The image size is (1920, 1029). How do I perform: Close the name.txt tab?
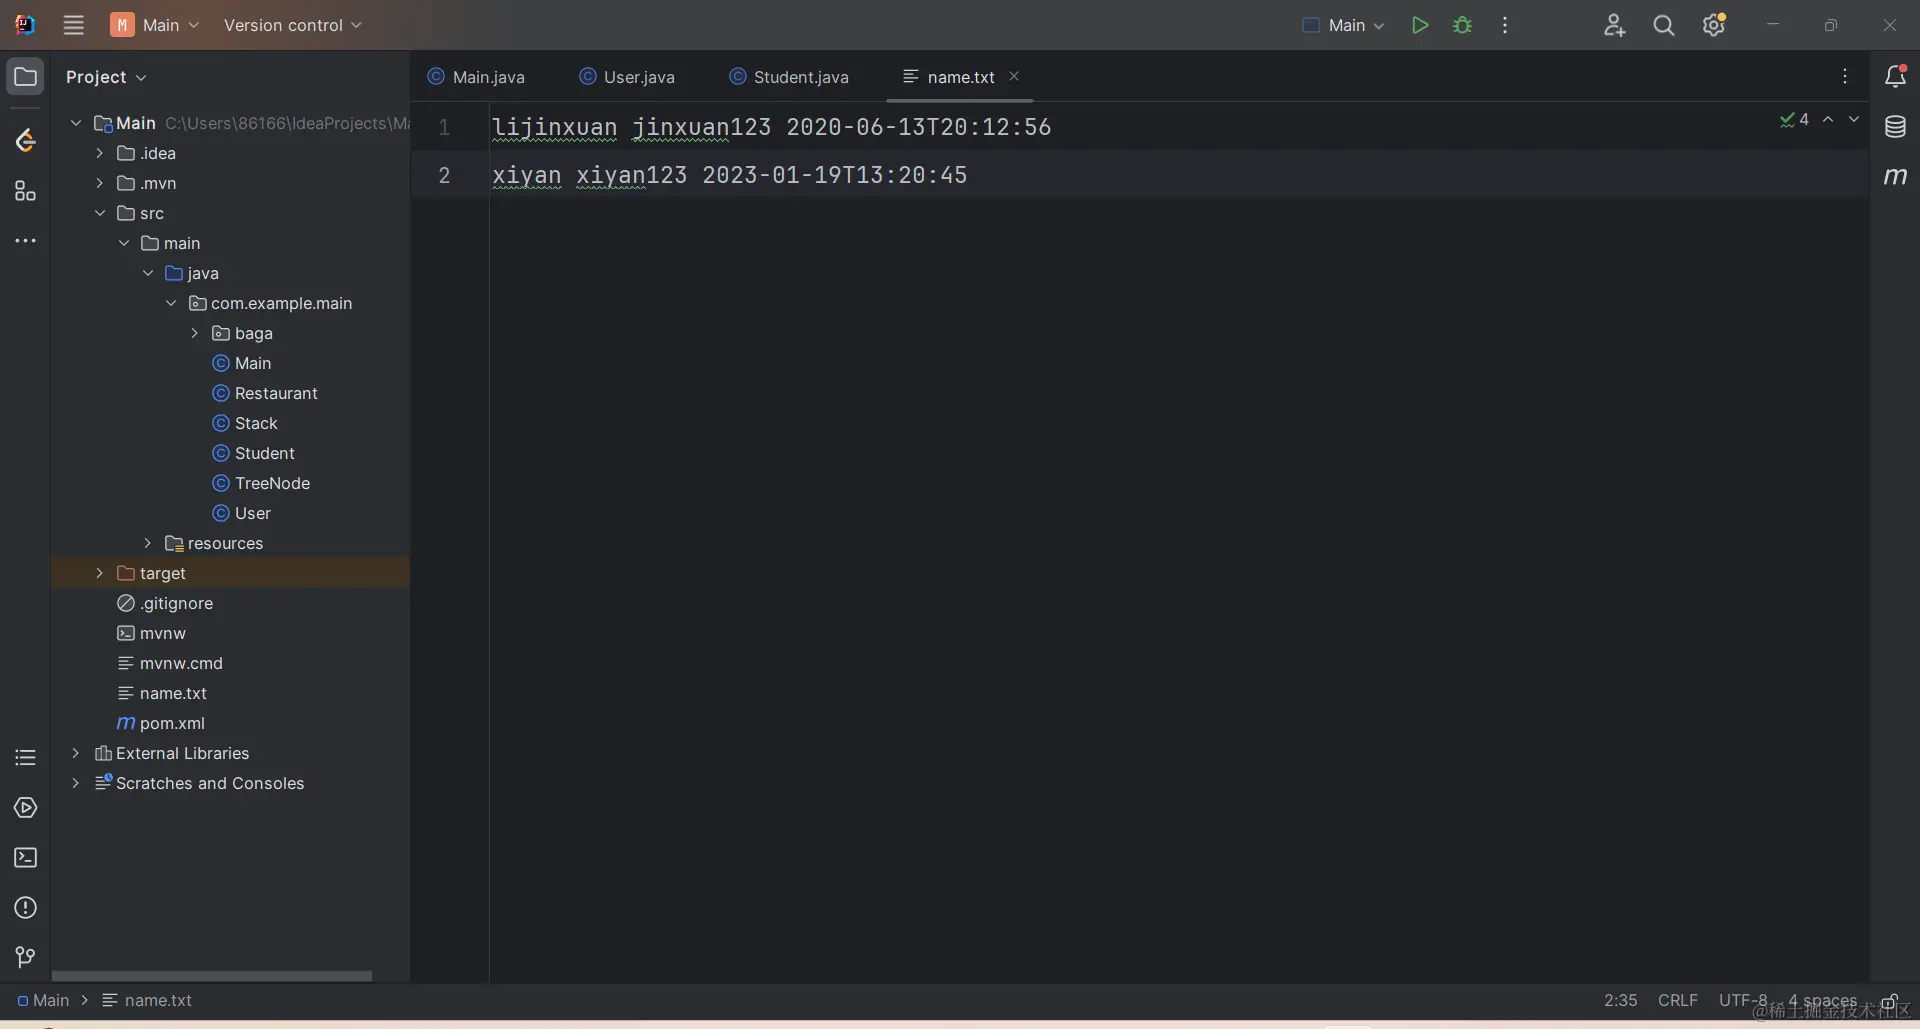(1014, 76)
